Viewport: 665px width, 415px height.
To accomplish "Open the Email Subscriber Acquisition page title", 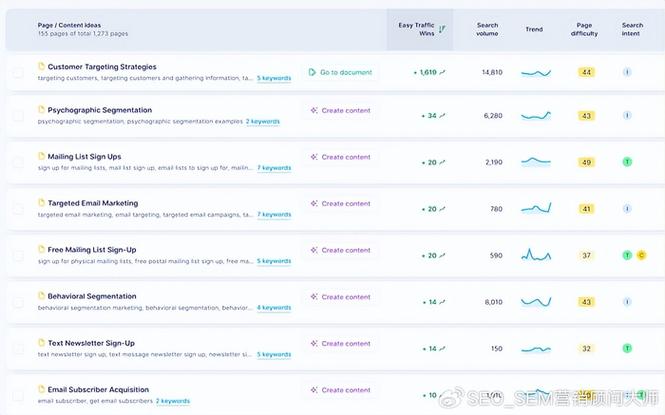I will click(98, 389).
